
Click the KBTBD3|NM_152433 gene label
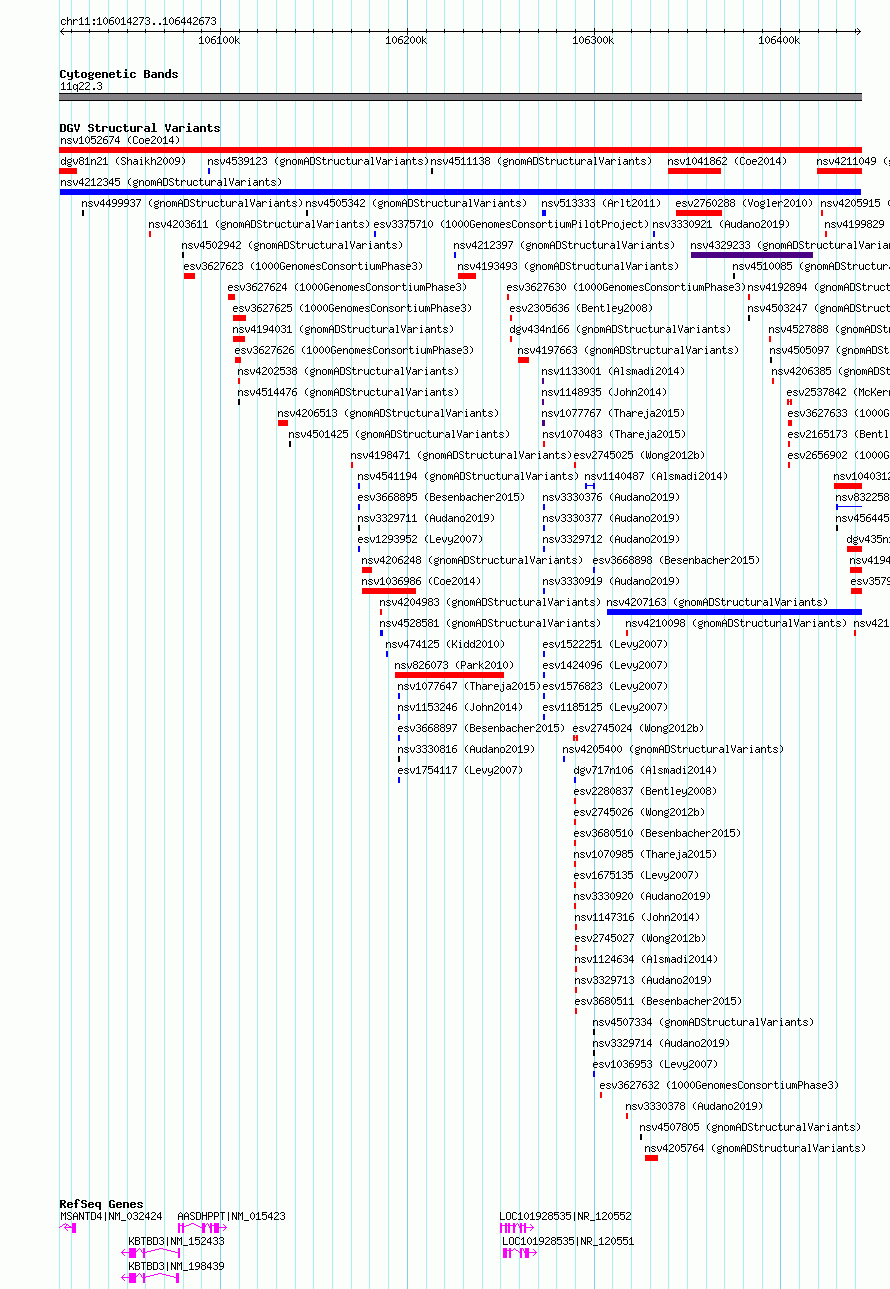point(176,1241)
